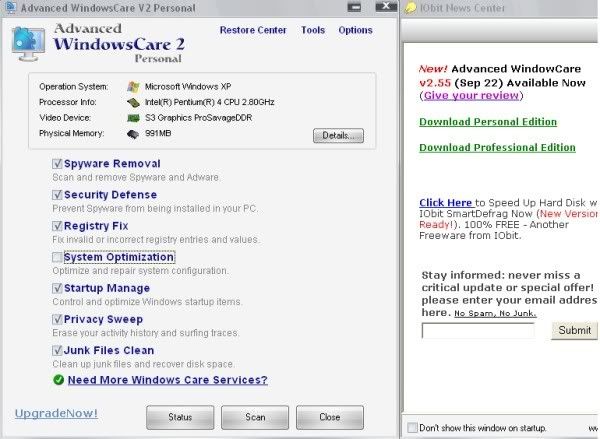Uncheck the Registry Fix checkbox

57,226
